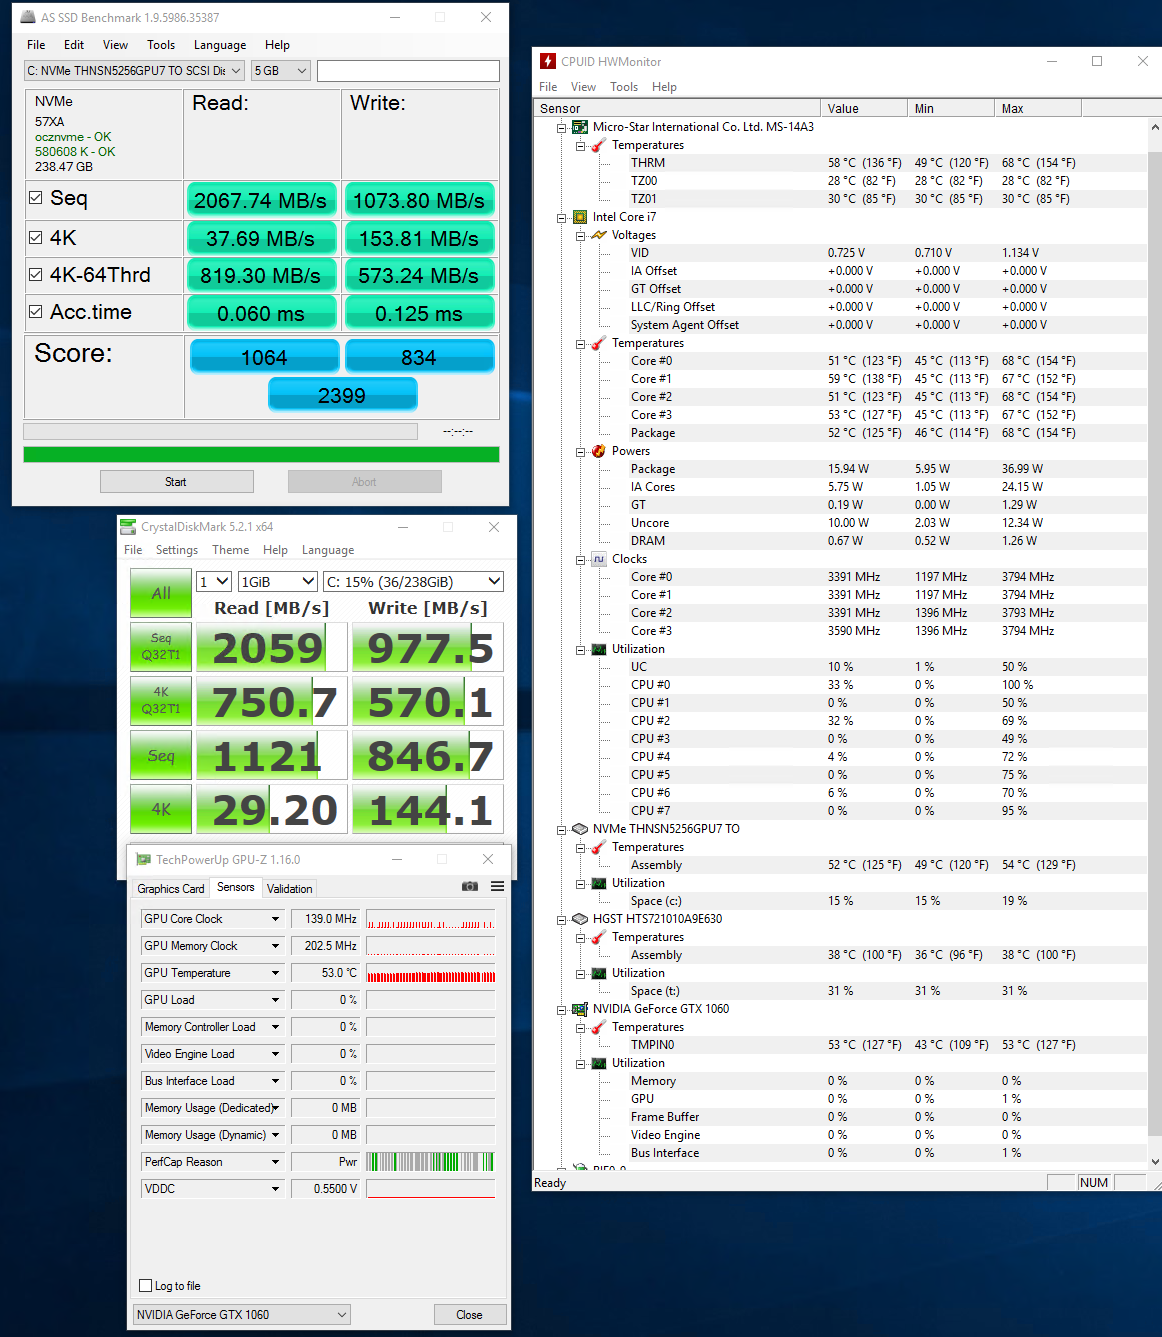Open the Theme menu in CrystalDiskMark
Viewport: 1162px width, 1337px height.
pyautogui.click(x=230, y=550)
